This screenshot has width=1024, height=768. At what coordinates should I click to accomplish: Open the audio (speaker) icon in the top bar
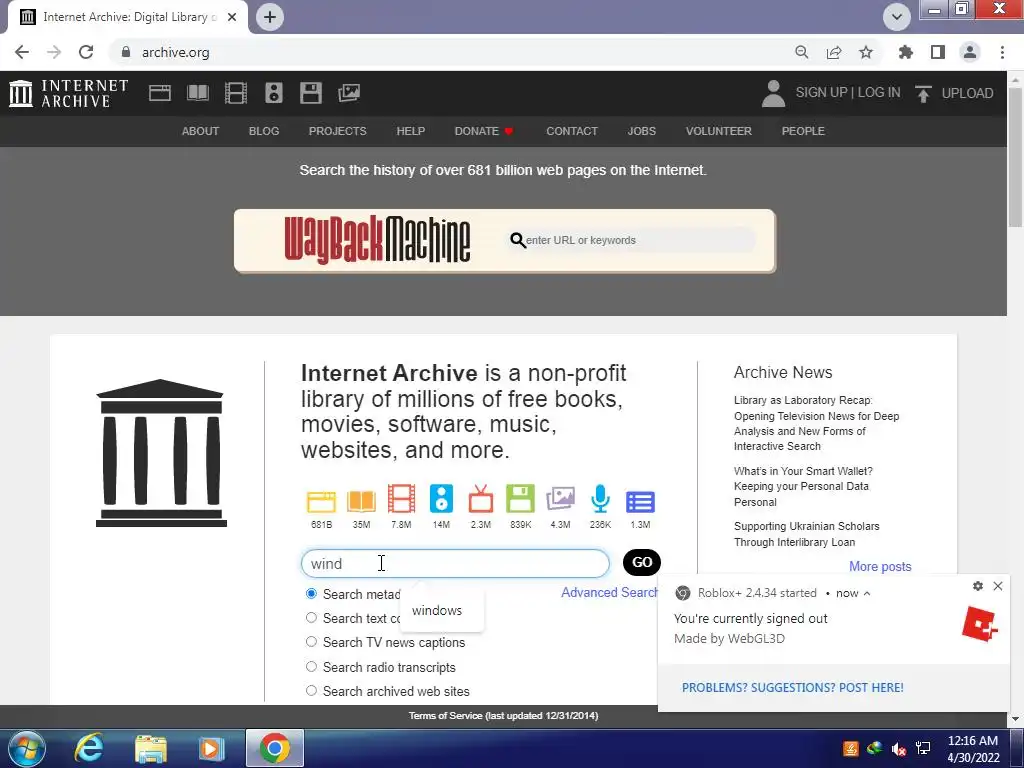tap(274, 93)
